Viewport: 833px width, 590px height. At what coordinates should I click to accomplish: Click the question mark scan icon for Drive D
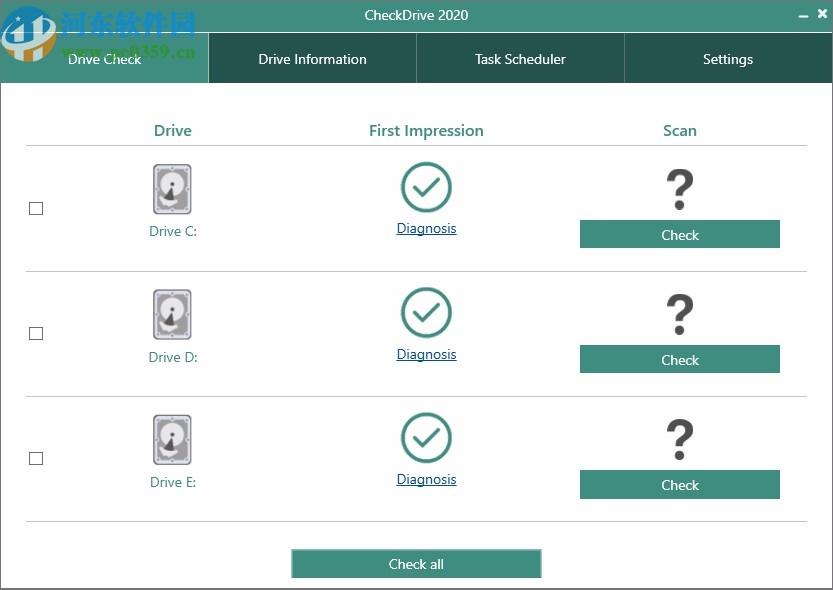tap(680, 313)
